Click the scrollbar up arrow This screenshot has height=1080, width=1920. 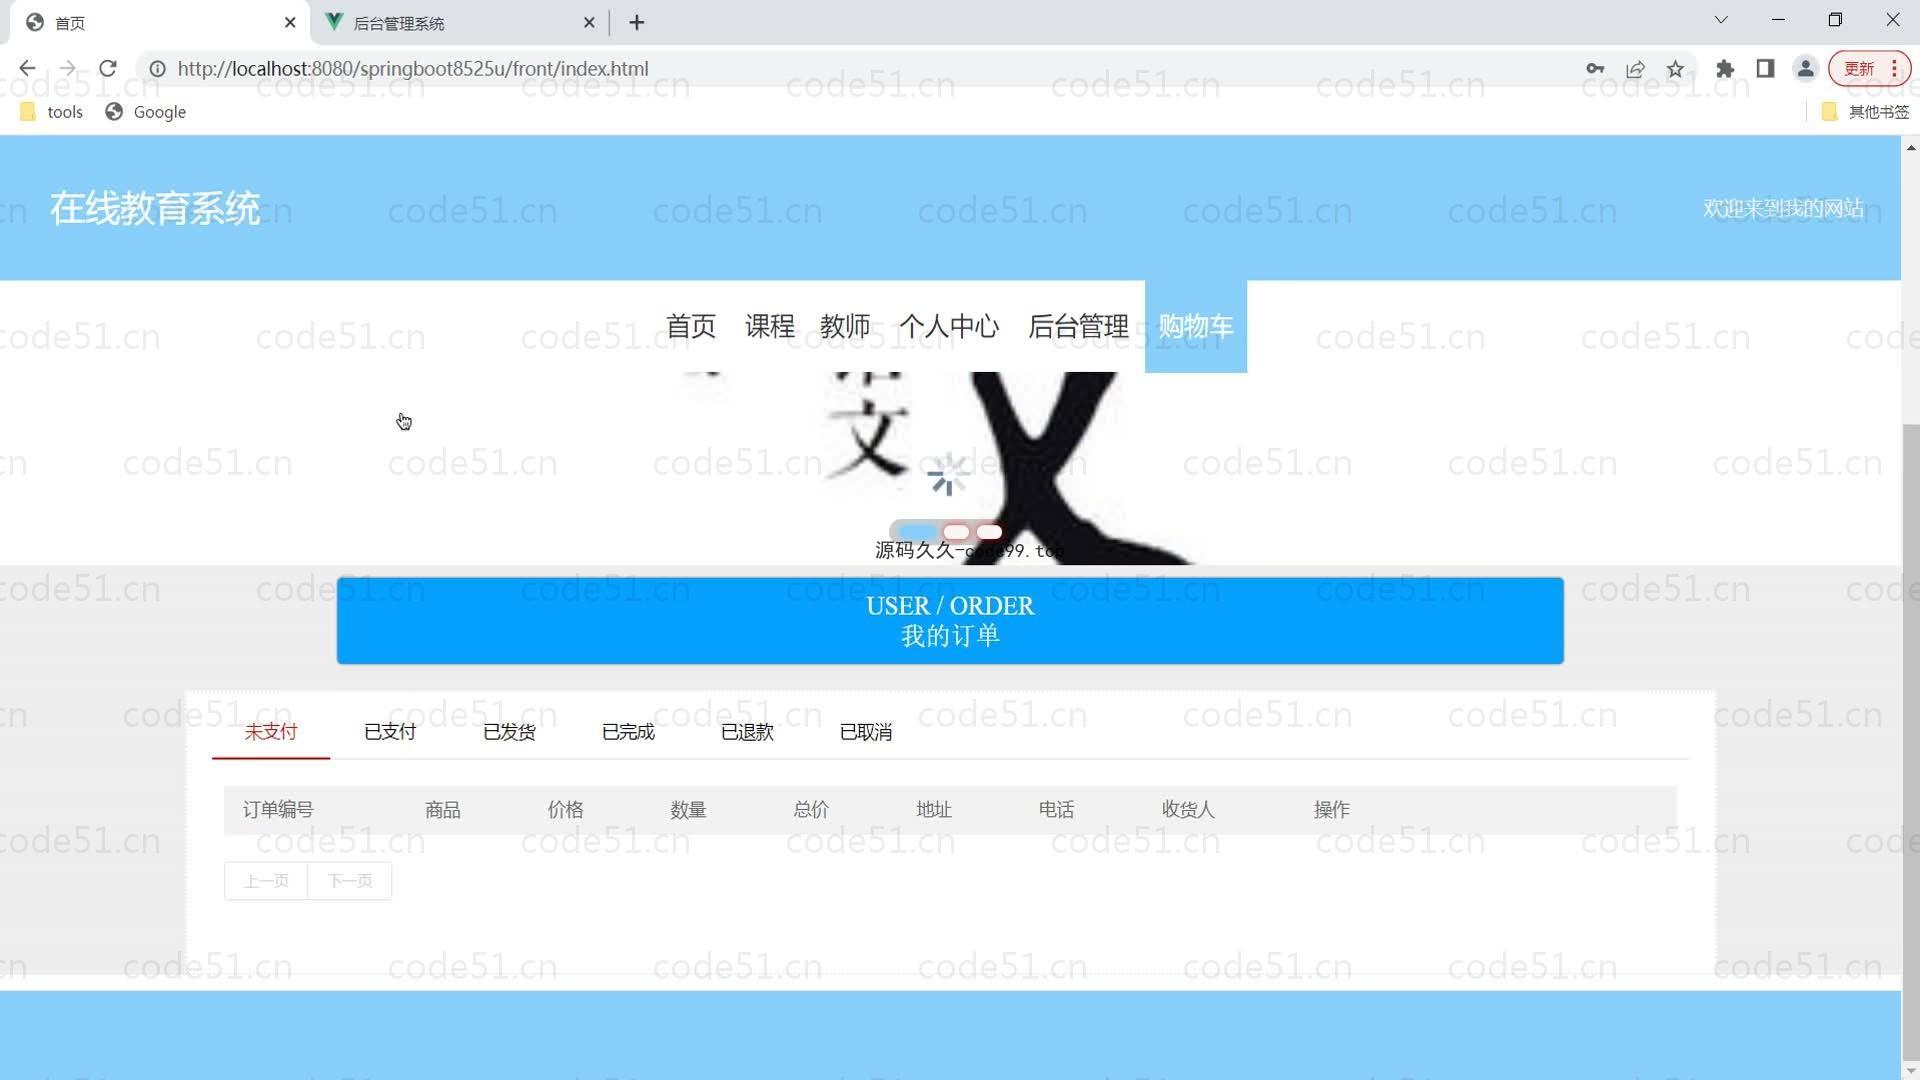tap(1911, 147)
